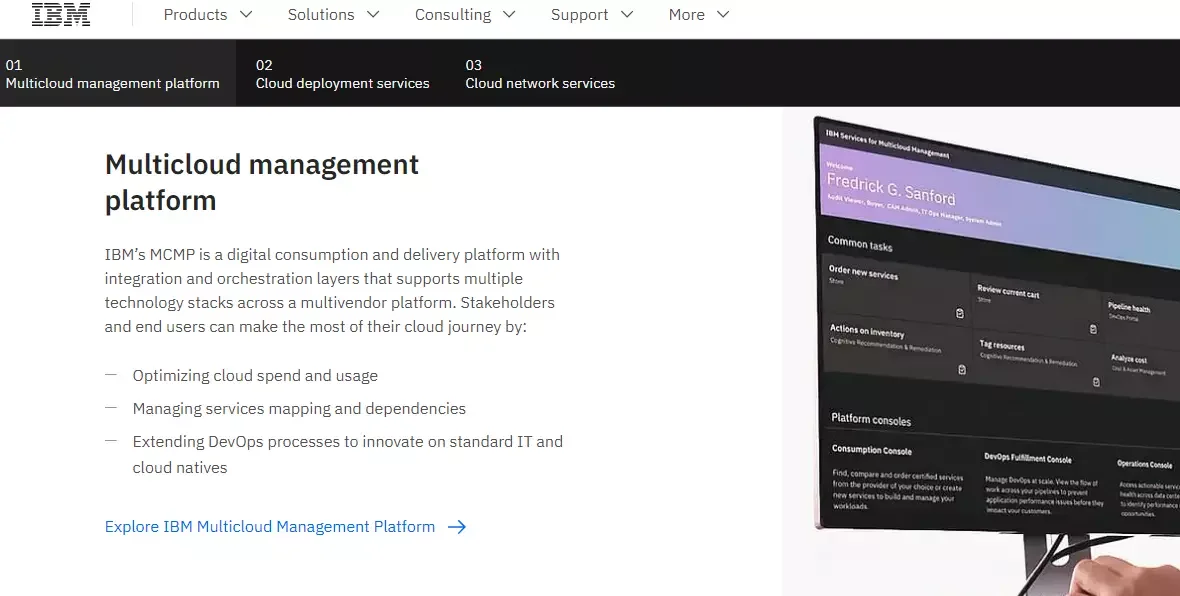Click 'Analyze cost' tile in dashboard

1144,370
